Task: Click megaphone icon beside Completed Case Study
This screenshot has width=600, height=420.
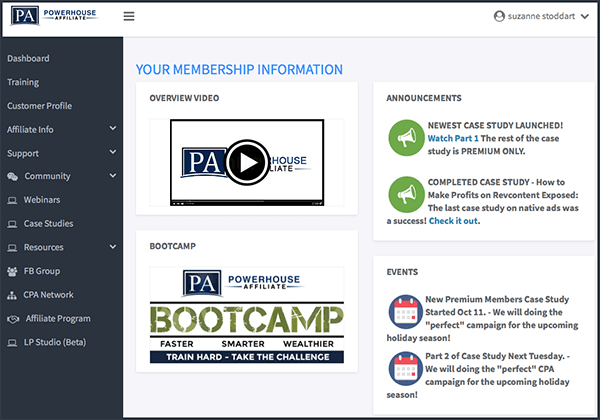Action: 406,194
